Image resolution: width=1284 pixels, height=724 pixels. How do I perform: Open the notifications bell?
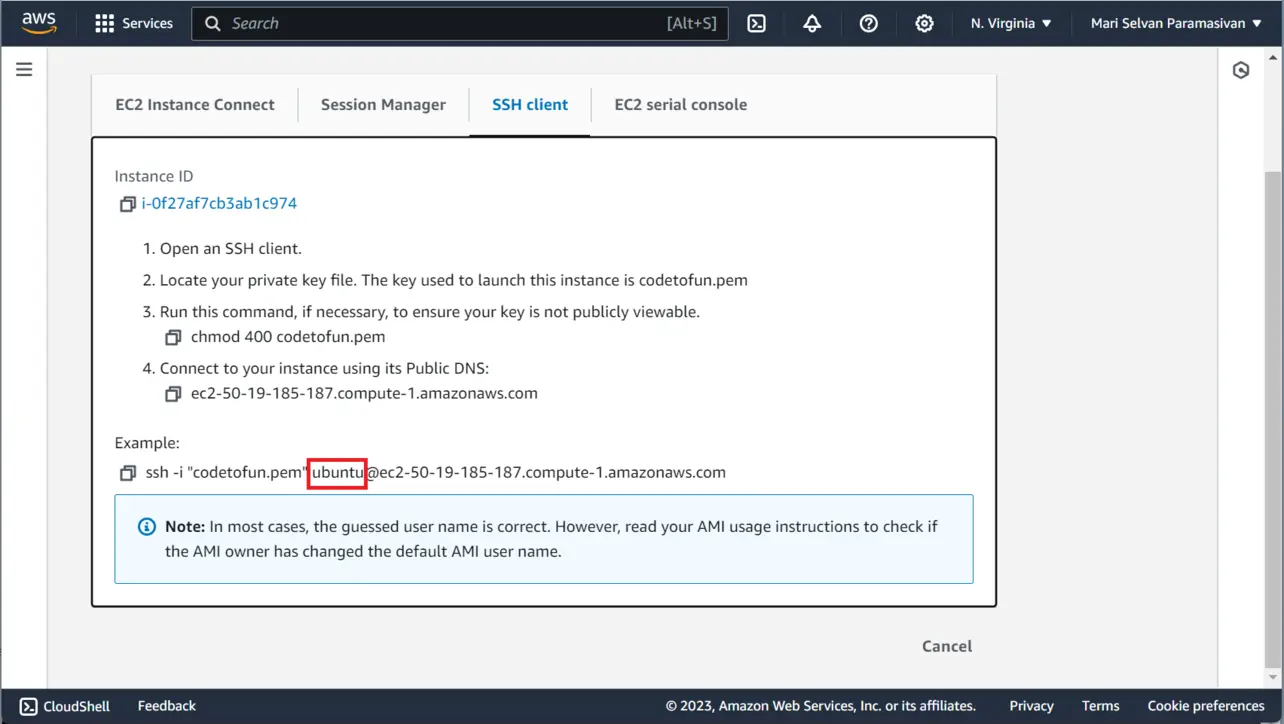tap(812, 23)
